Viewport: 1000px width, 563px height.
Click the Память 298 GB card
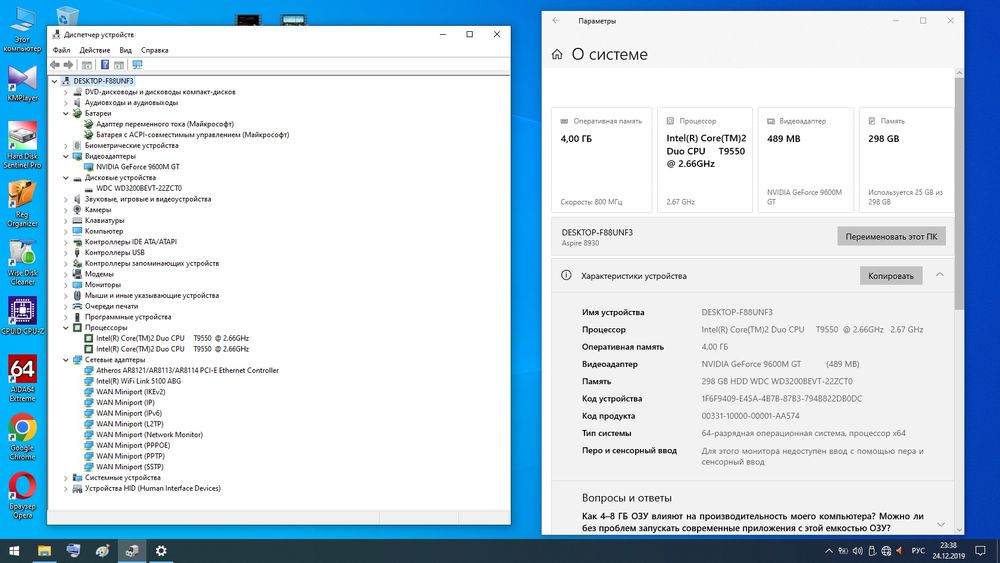(906, 160)
